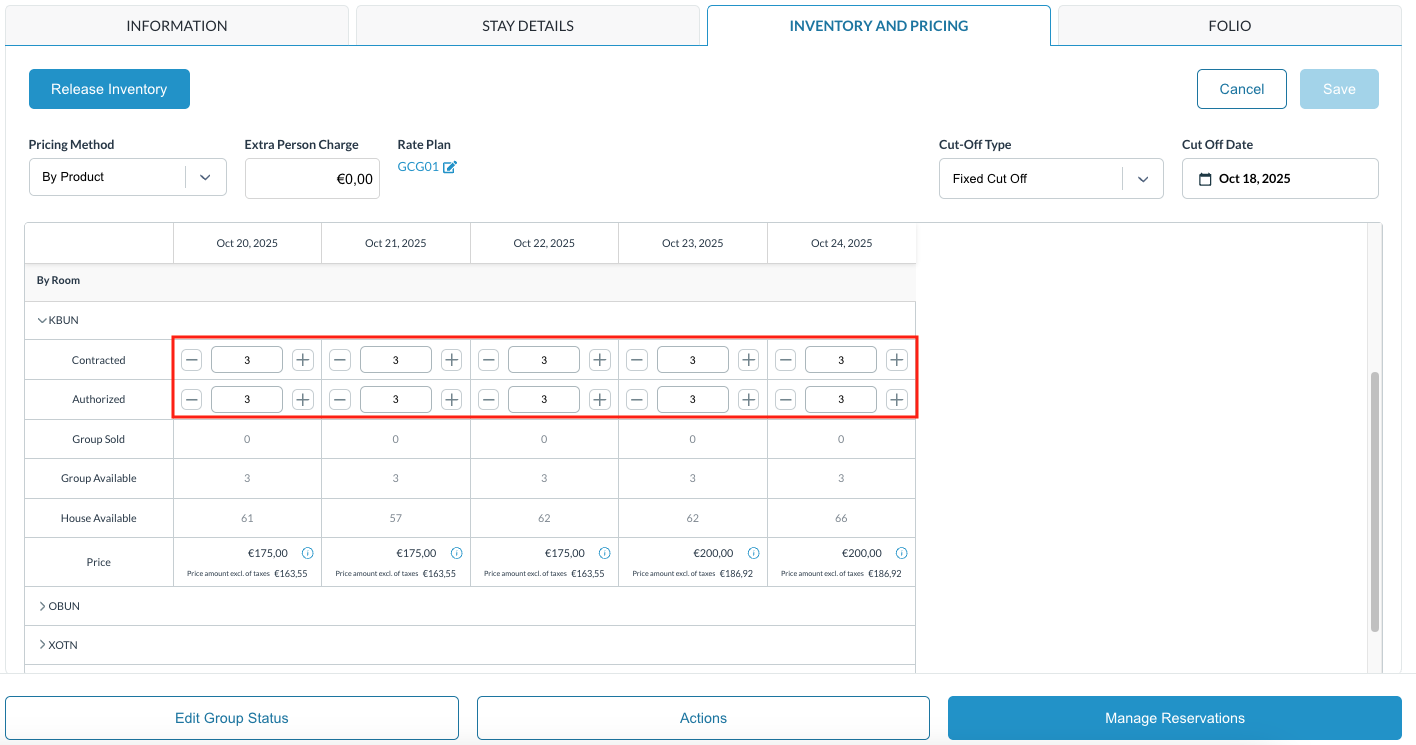1416x745 pixels.
Task: Click the Extra Person Charge input field
Action: point(312,179)
